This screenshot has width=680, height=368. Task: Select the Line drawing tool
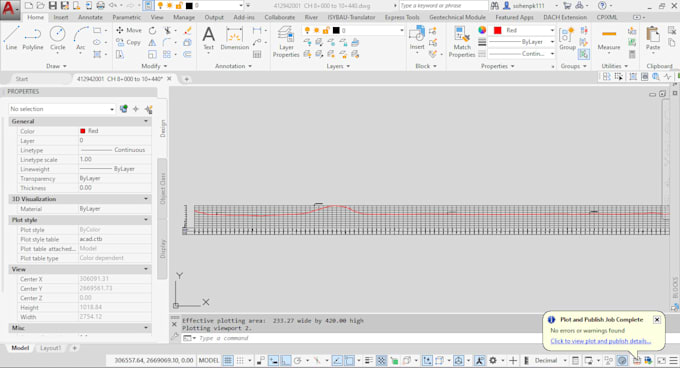tap(11, 38)
